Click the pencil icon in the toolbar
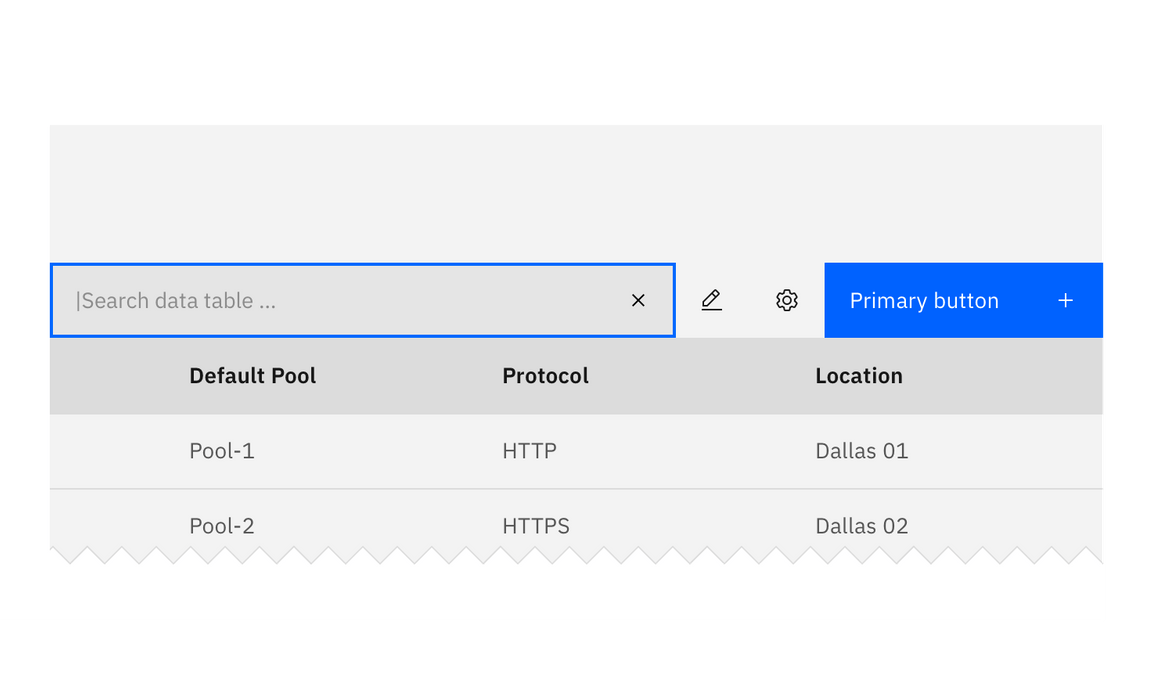 coord(712,300)
